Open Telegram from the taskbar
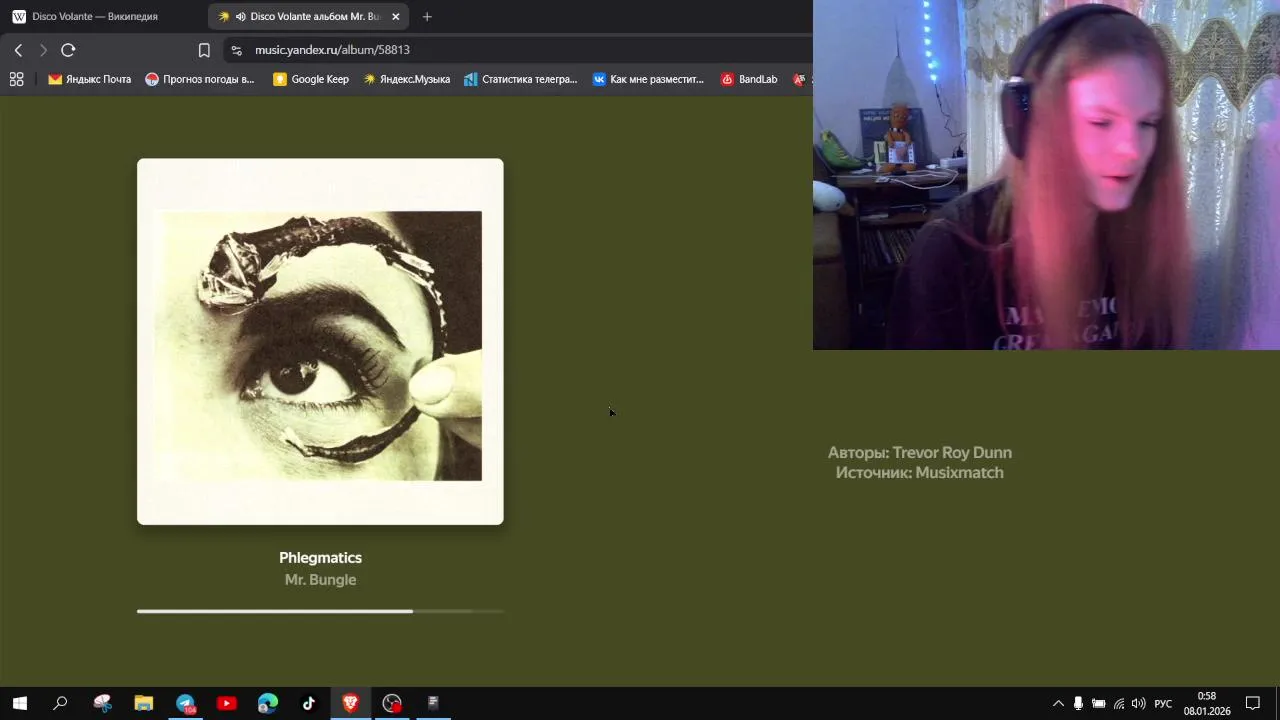The width and height of the screenshot is (1280, 720). pos(185,703)
